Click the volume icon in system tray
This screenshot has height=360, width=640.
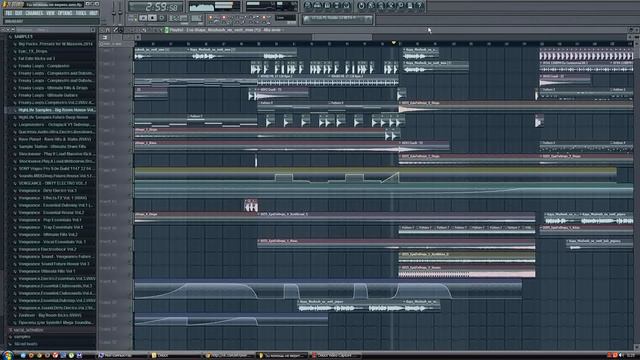coord(621,356)
